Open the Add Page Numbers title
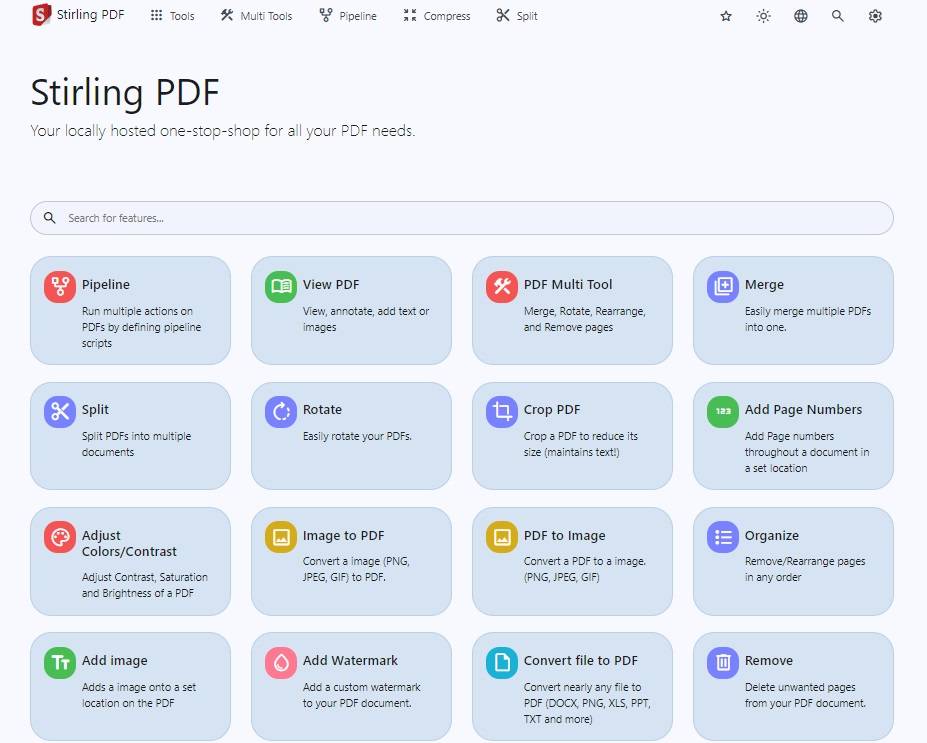 tap(803, 410)
